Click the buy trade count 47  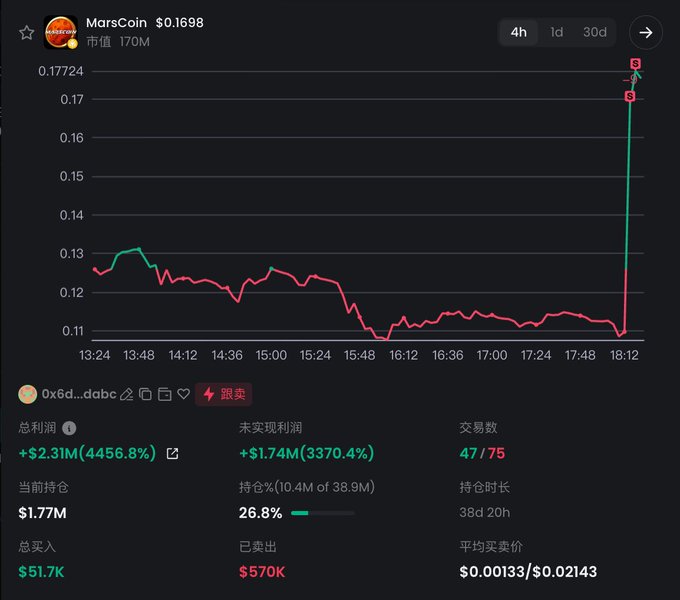(x=468, y=453)
